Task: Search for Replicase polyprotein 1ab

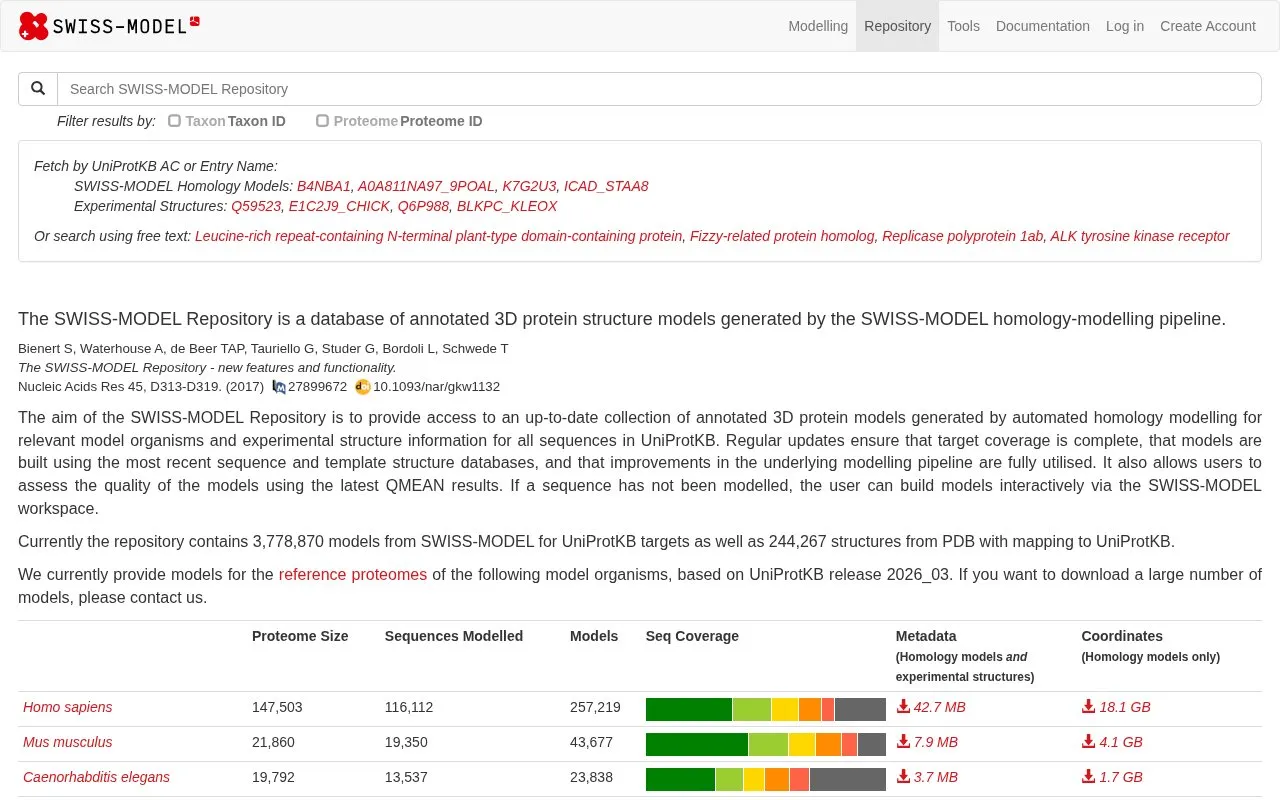Action: coord(962,236)
